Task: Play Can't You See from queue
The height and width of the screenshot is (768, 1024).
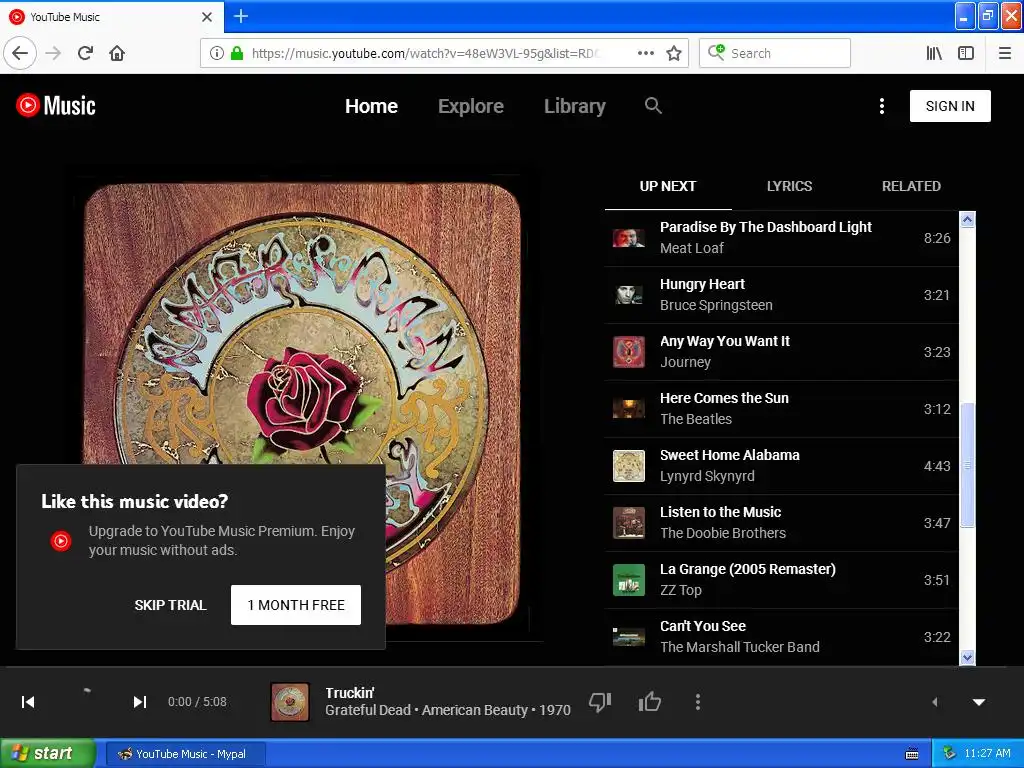Action: [x=781, y=637]
